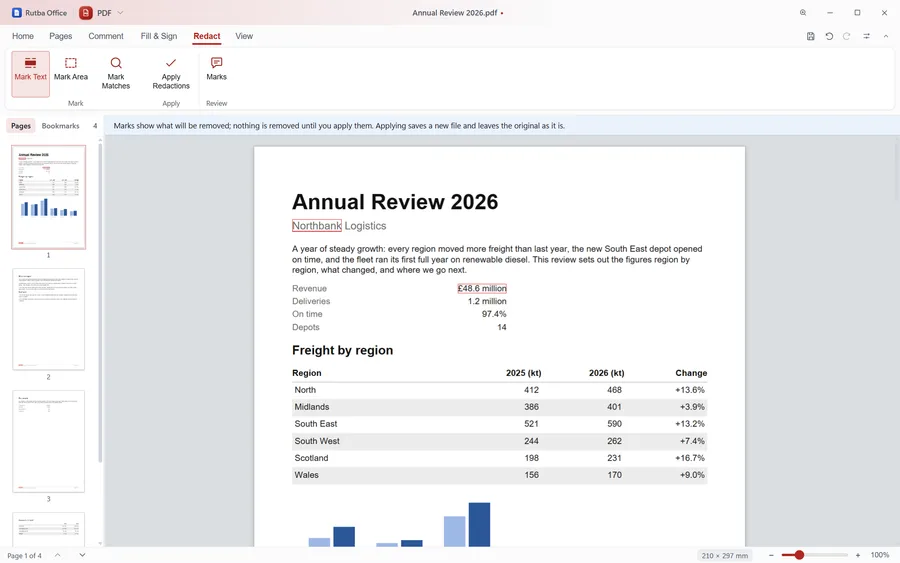
Task: Select page 1 thumbnail
Action: coord(48,197)
